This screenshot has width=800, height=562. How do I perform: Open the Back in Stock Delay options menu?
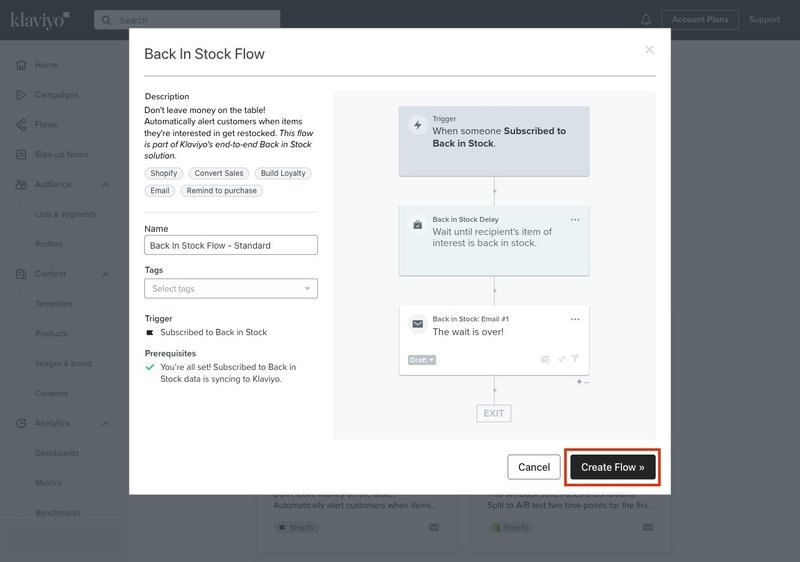[x=575, y=220]
